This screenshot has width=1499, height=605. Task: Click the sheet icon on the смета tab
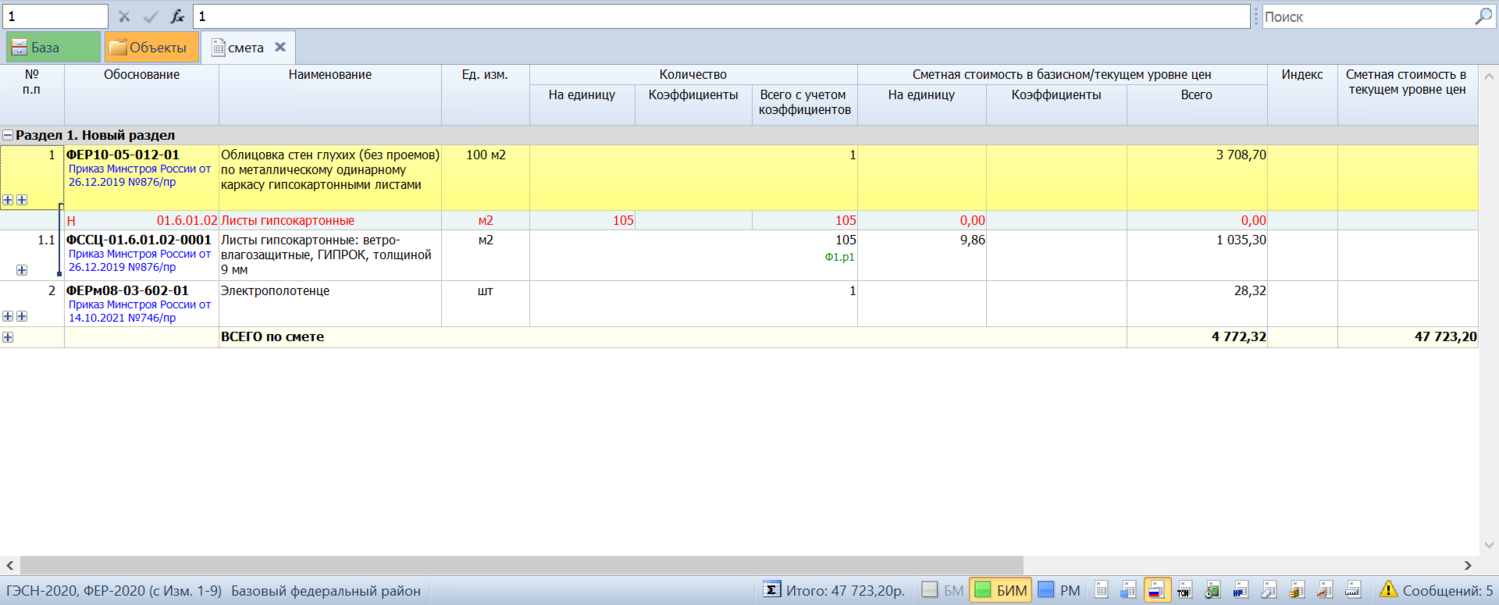click(x=217, y=47)
